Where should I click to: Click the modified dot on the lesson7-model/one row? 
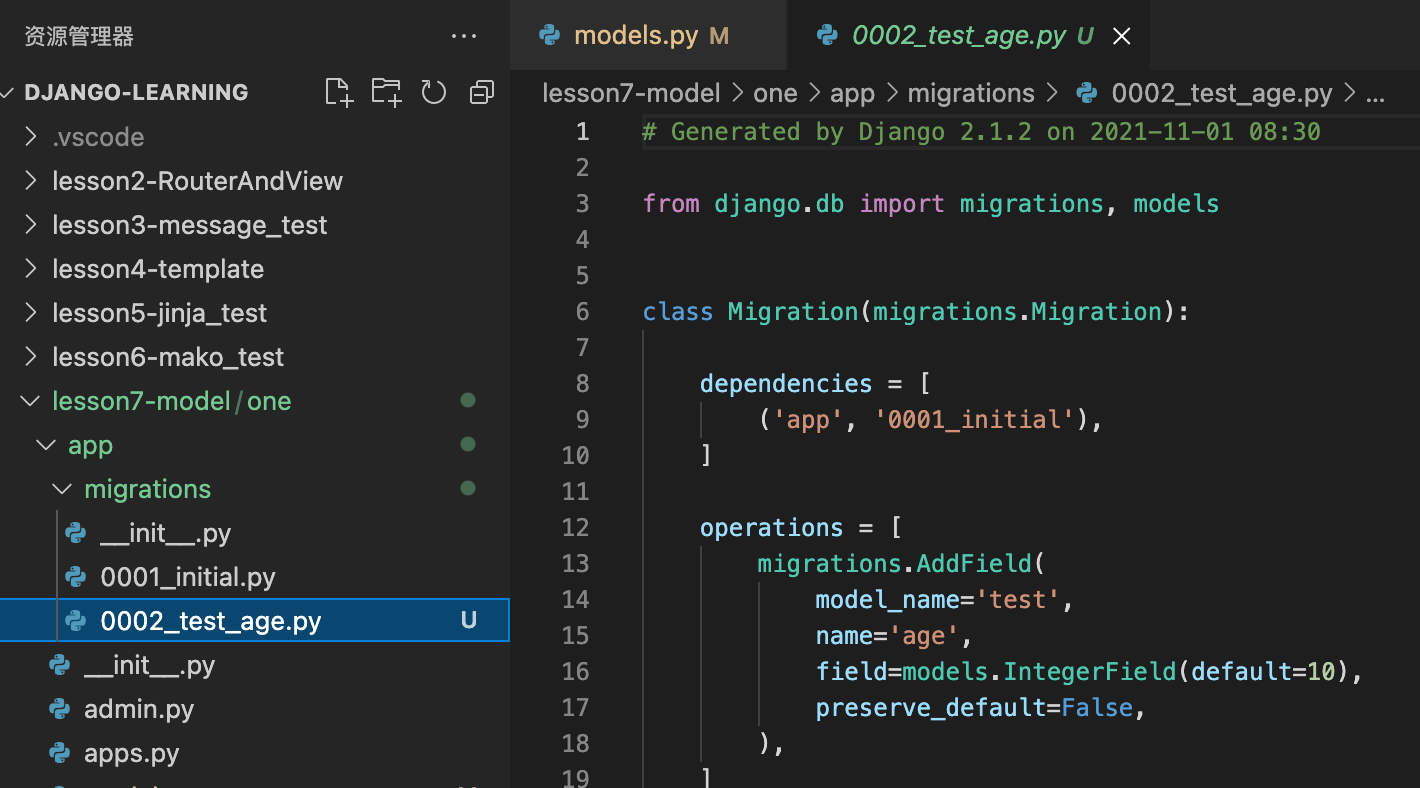[467, 401]
